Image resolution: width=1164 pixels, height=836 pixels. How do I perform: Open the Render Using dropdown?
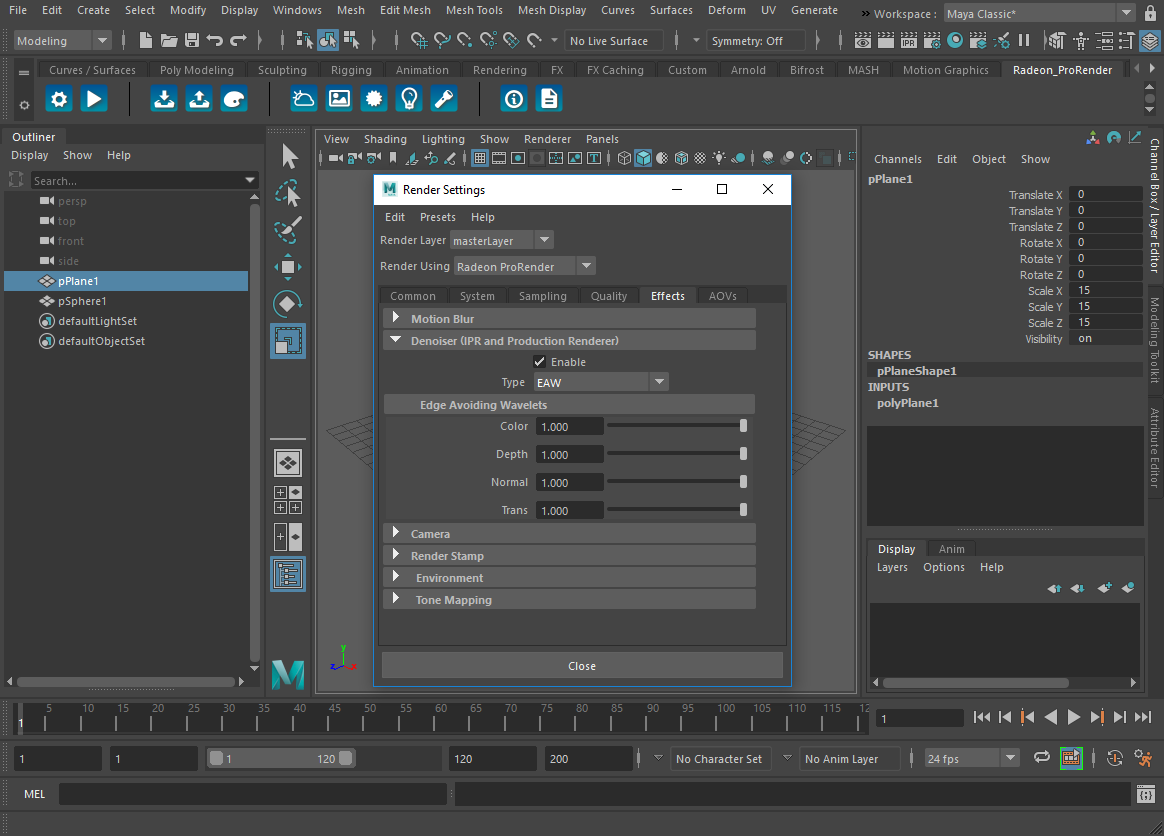click(x=525, y=267)
